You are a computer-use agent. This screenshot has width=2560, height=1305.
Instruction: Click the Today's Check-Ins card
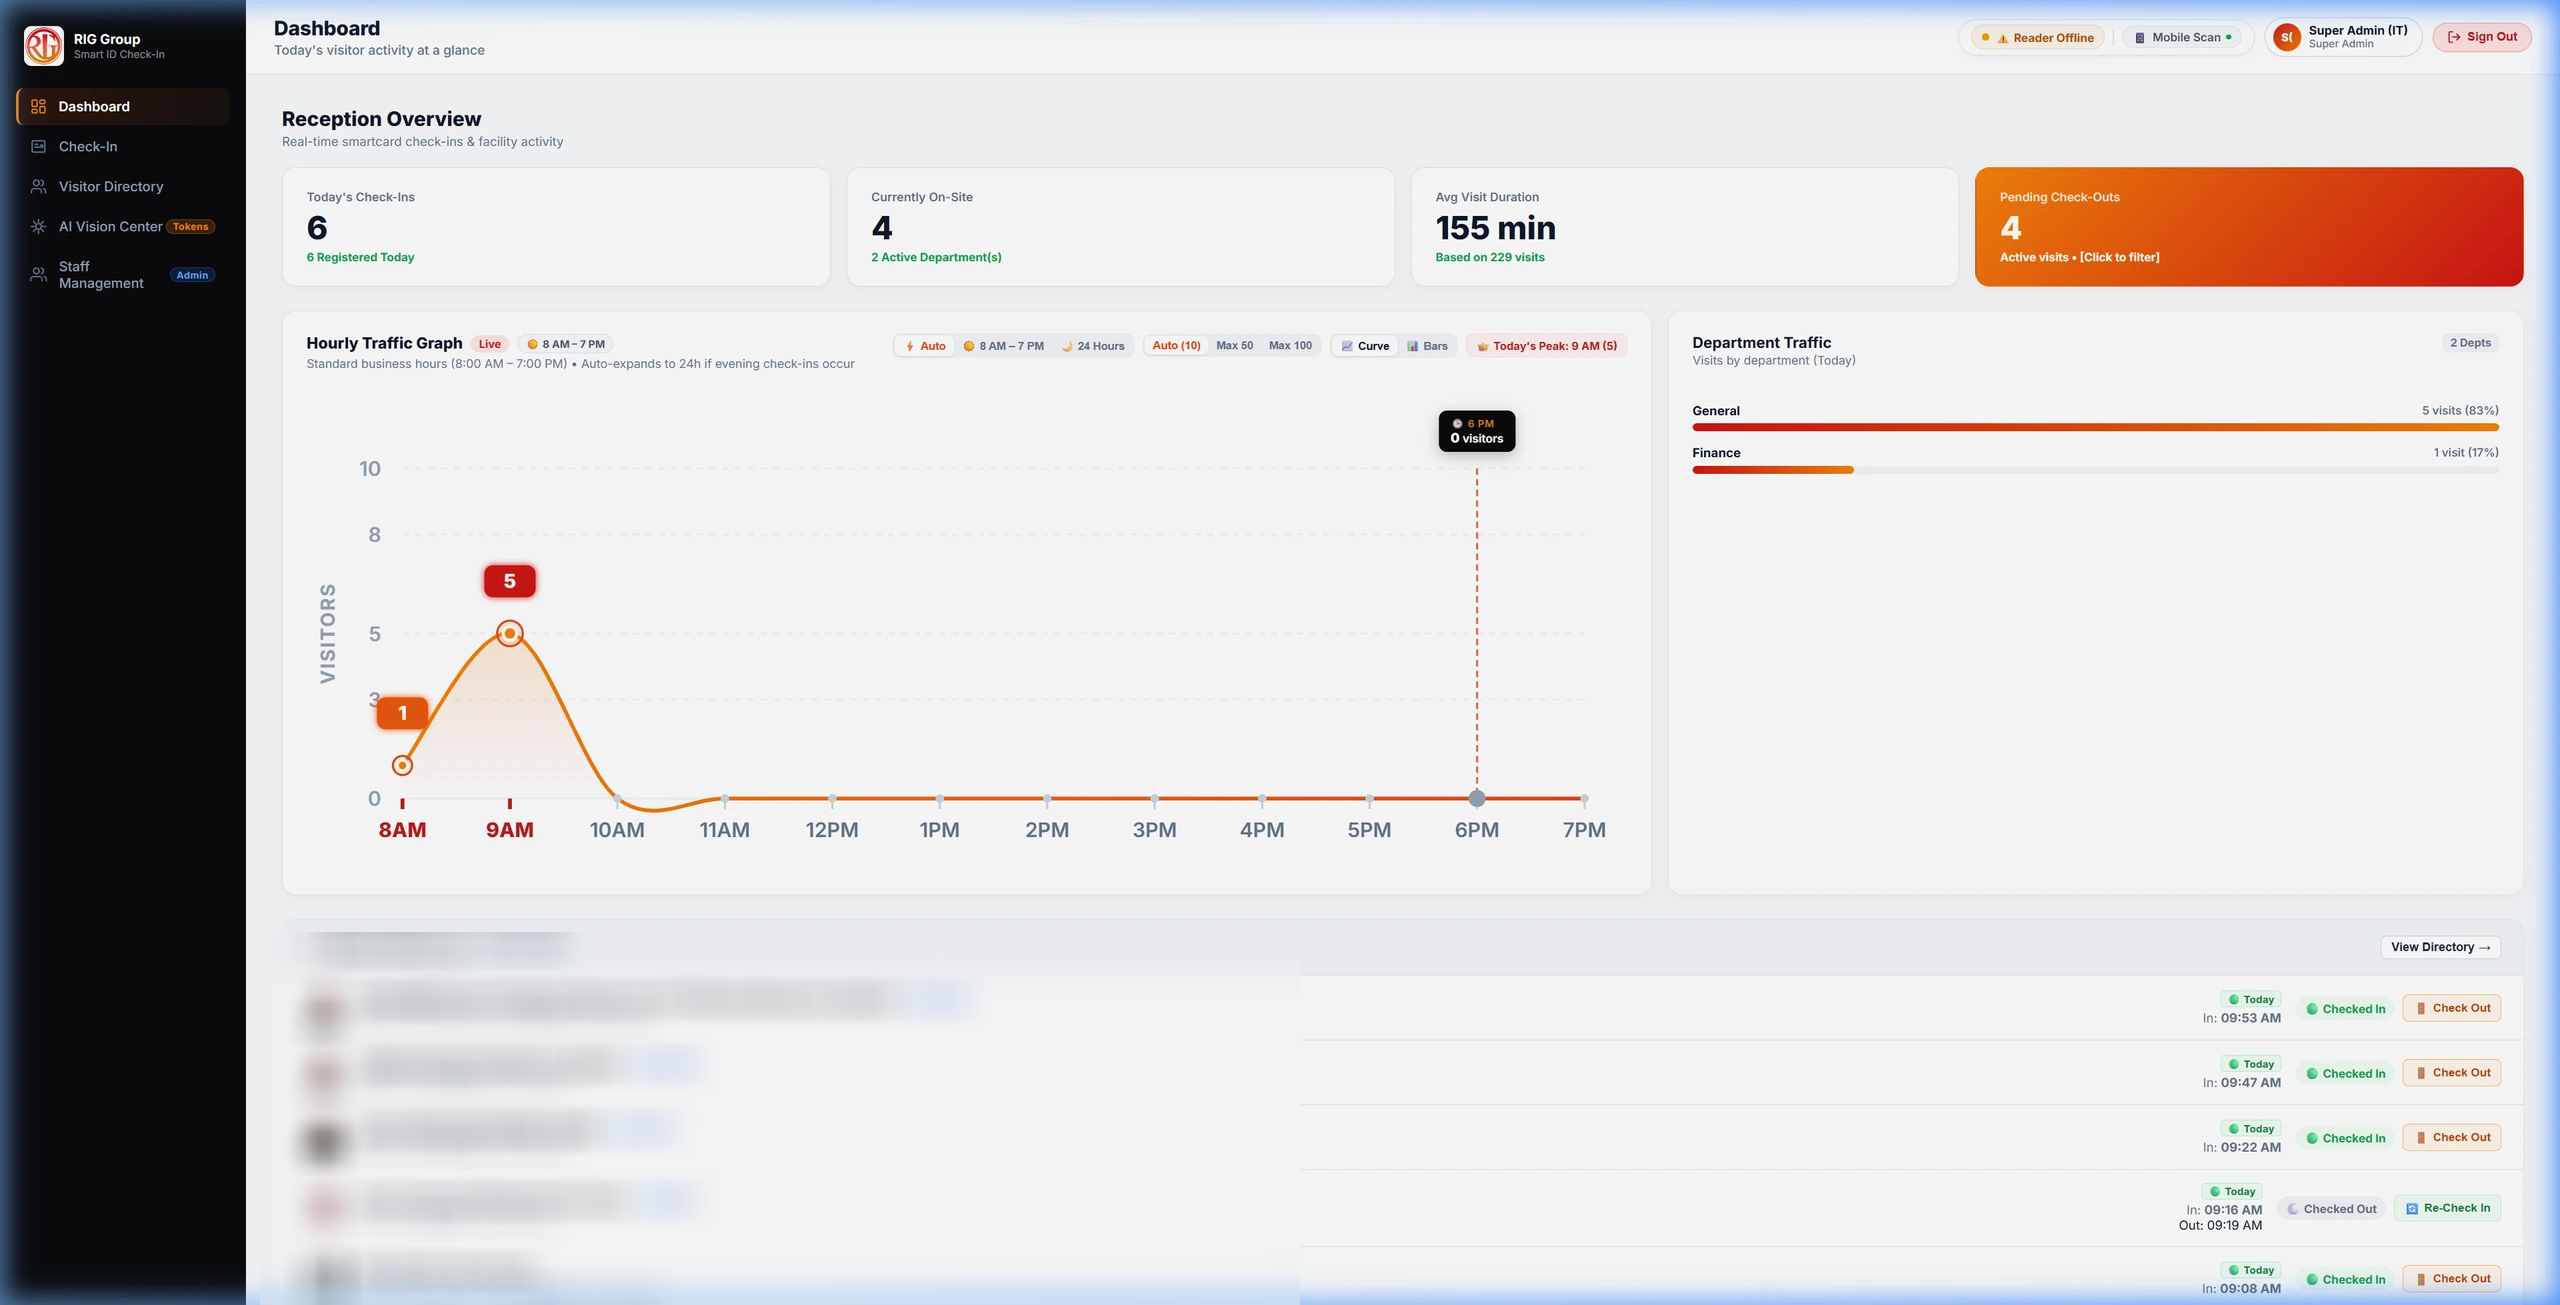pos(556,227)
